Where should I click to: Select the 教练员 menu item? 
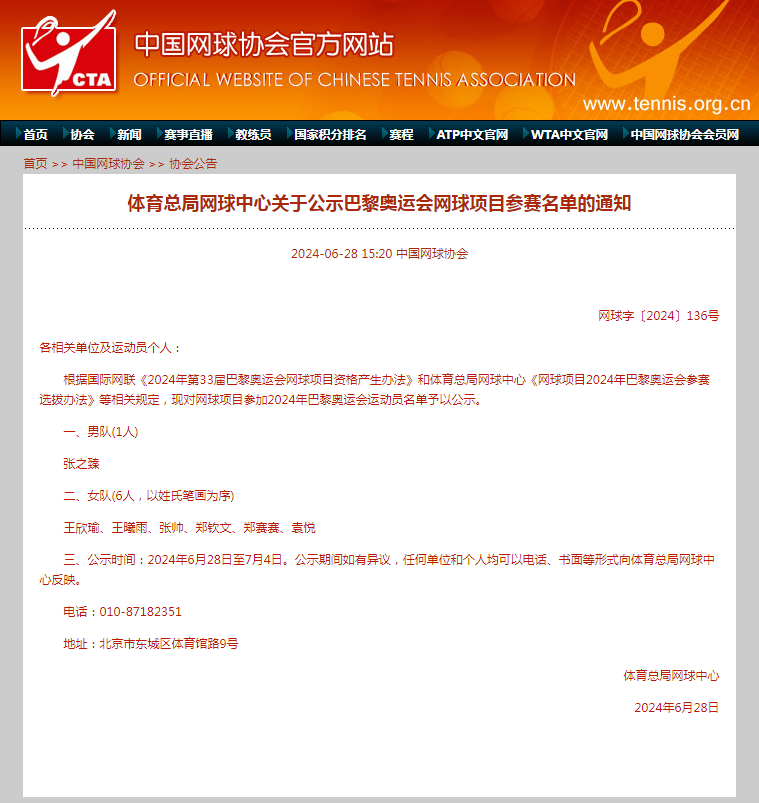coord(253,134)
